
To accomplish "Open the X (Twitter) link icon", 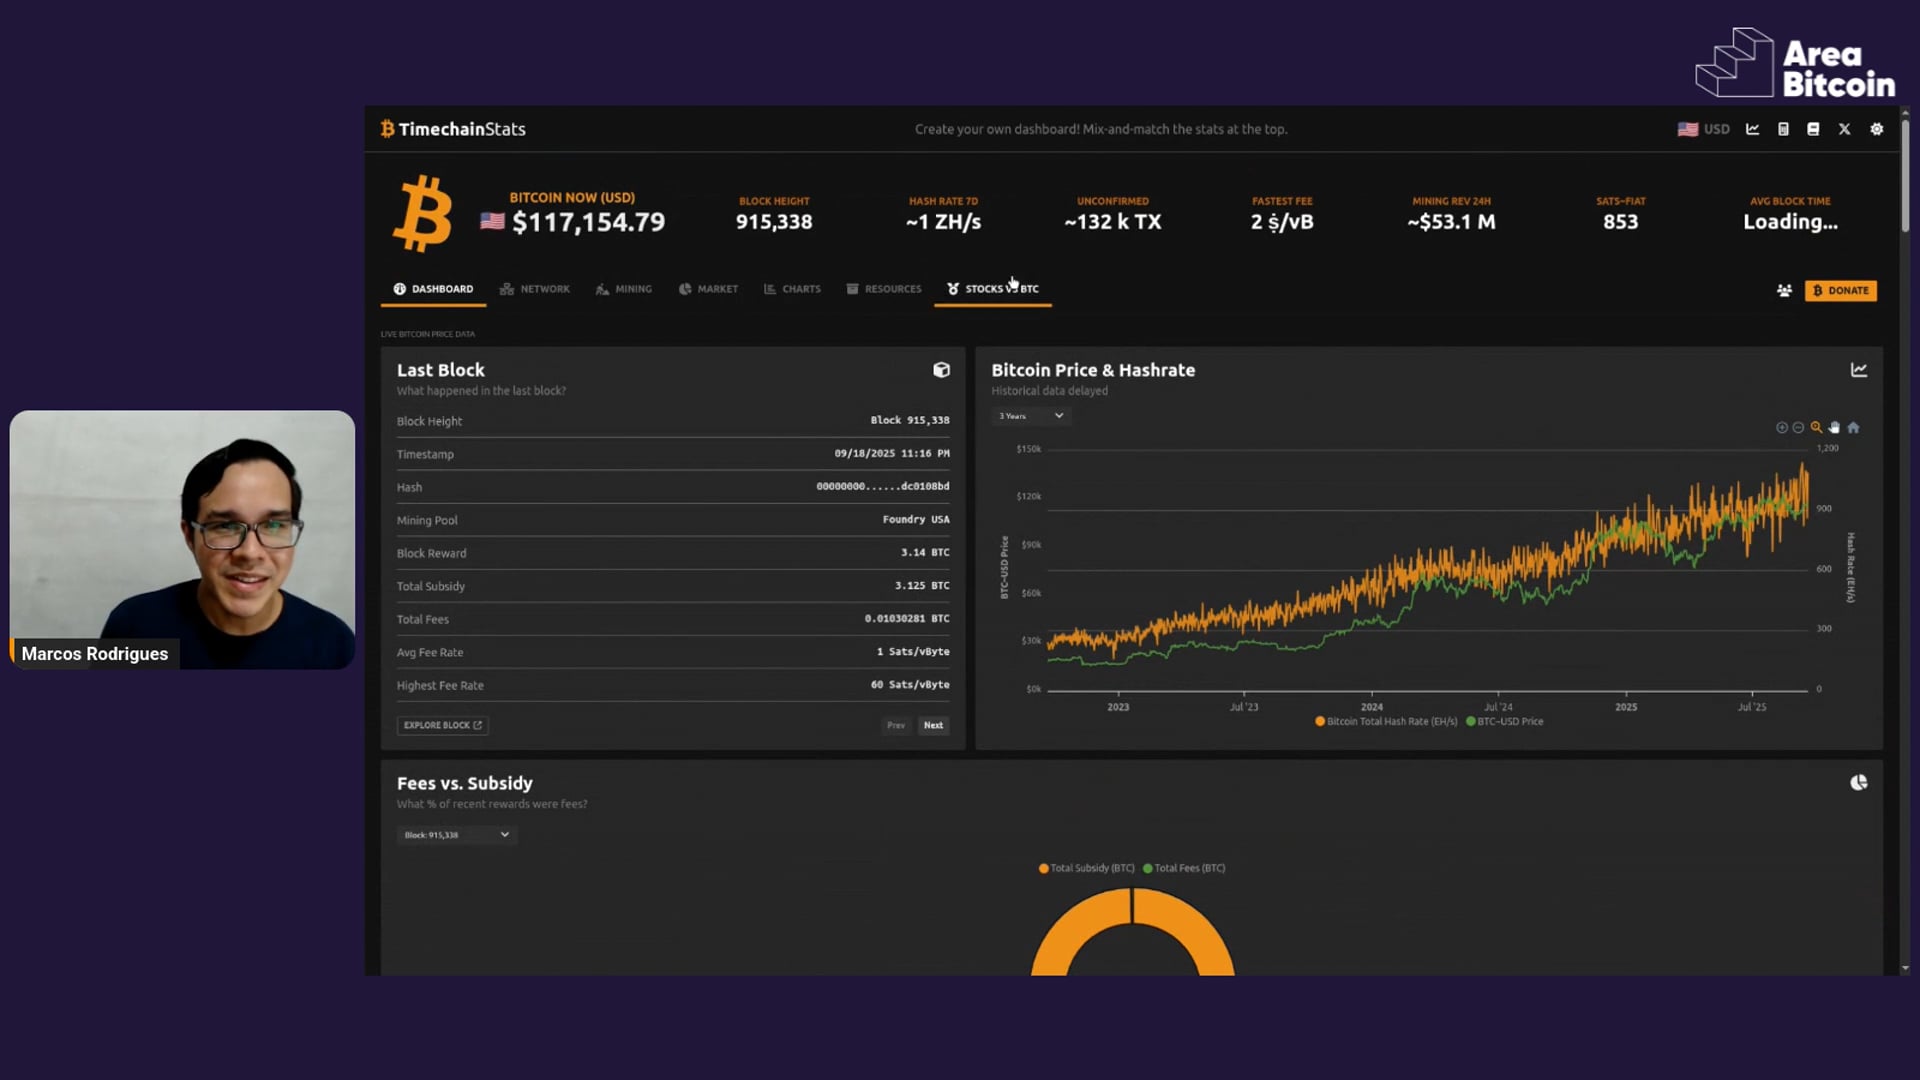I will click(1844, 129).
